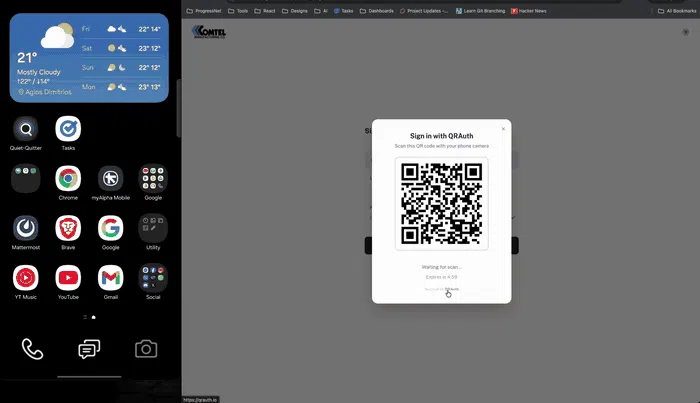Click the Waiting for scan status text

click(442, 267)
